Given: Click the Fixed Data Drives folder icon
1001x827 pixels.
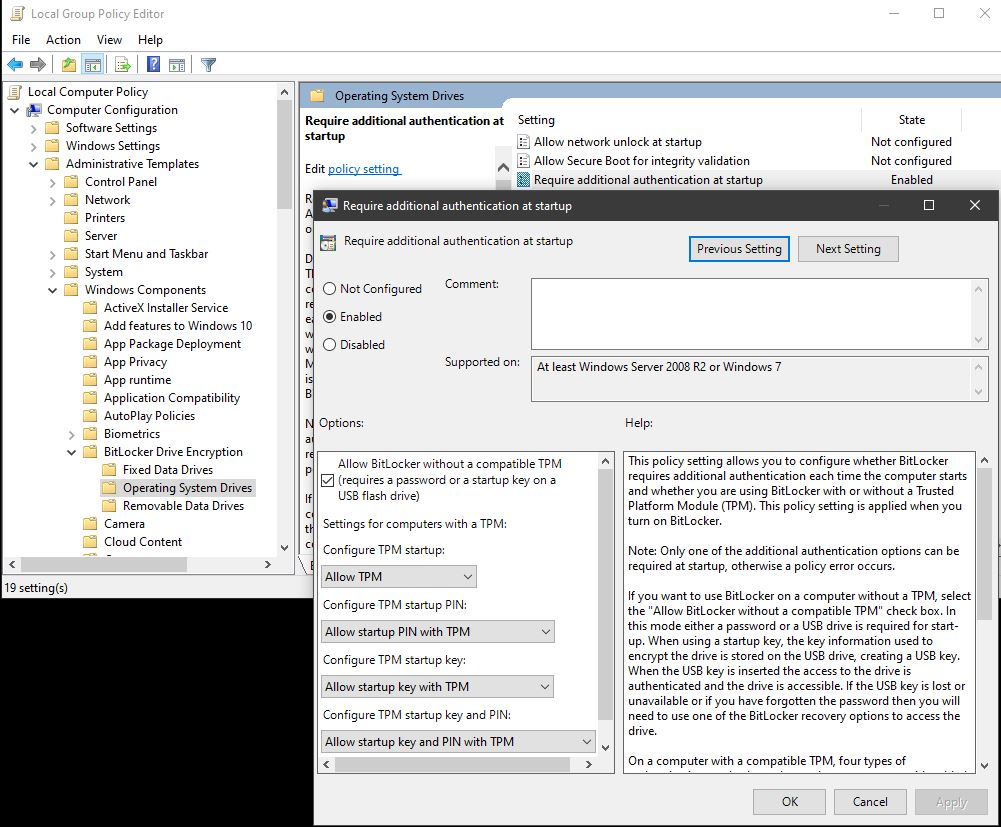Looking at the screenshot, I should (109, 470).
